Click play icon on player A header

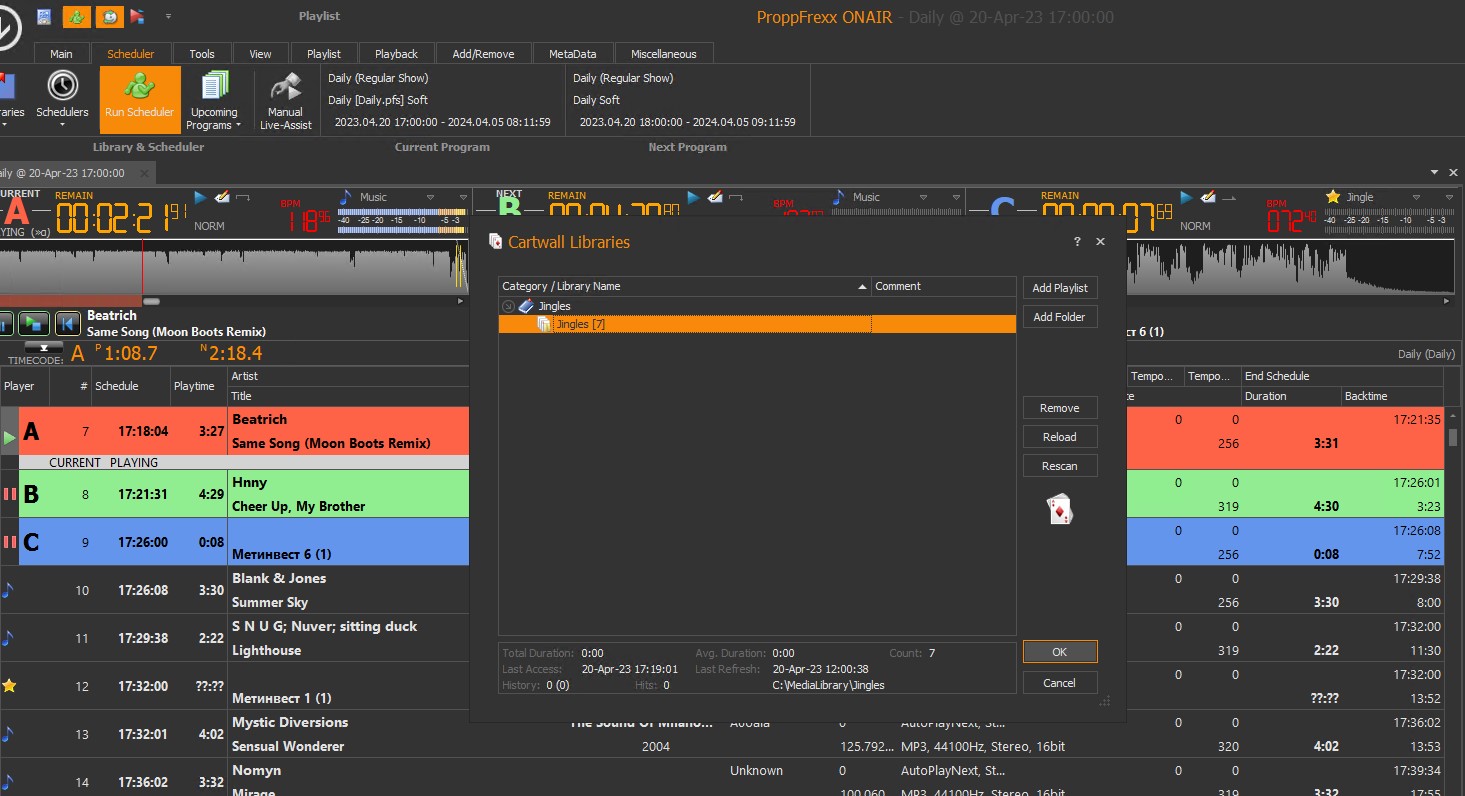click(200, 197)
